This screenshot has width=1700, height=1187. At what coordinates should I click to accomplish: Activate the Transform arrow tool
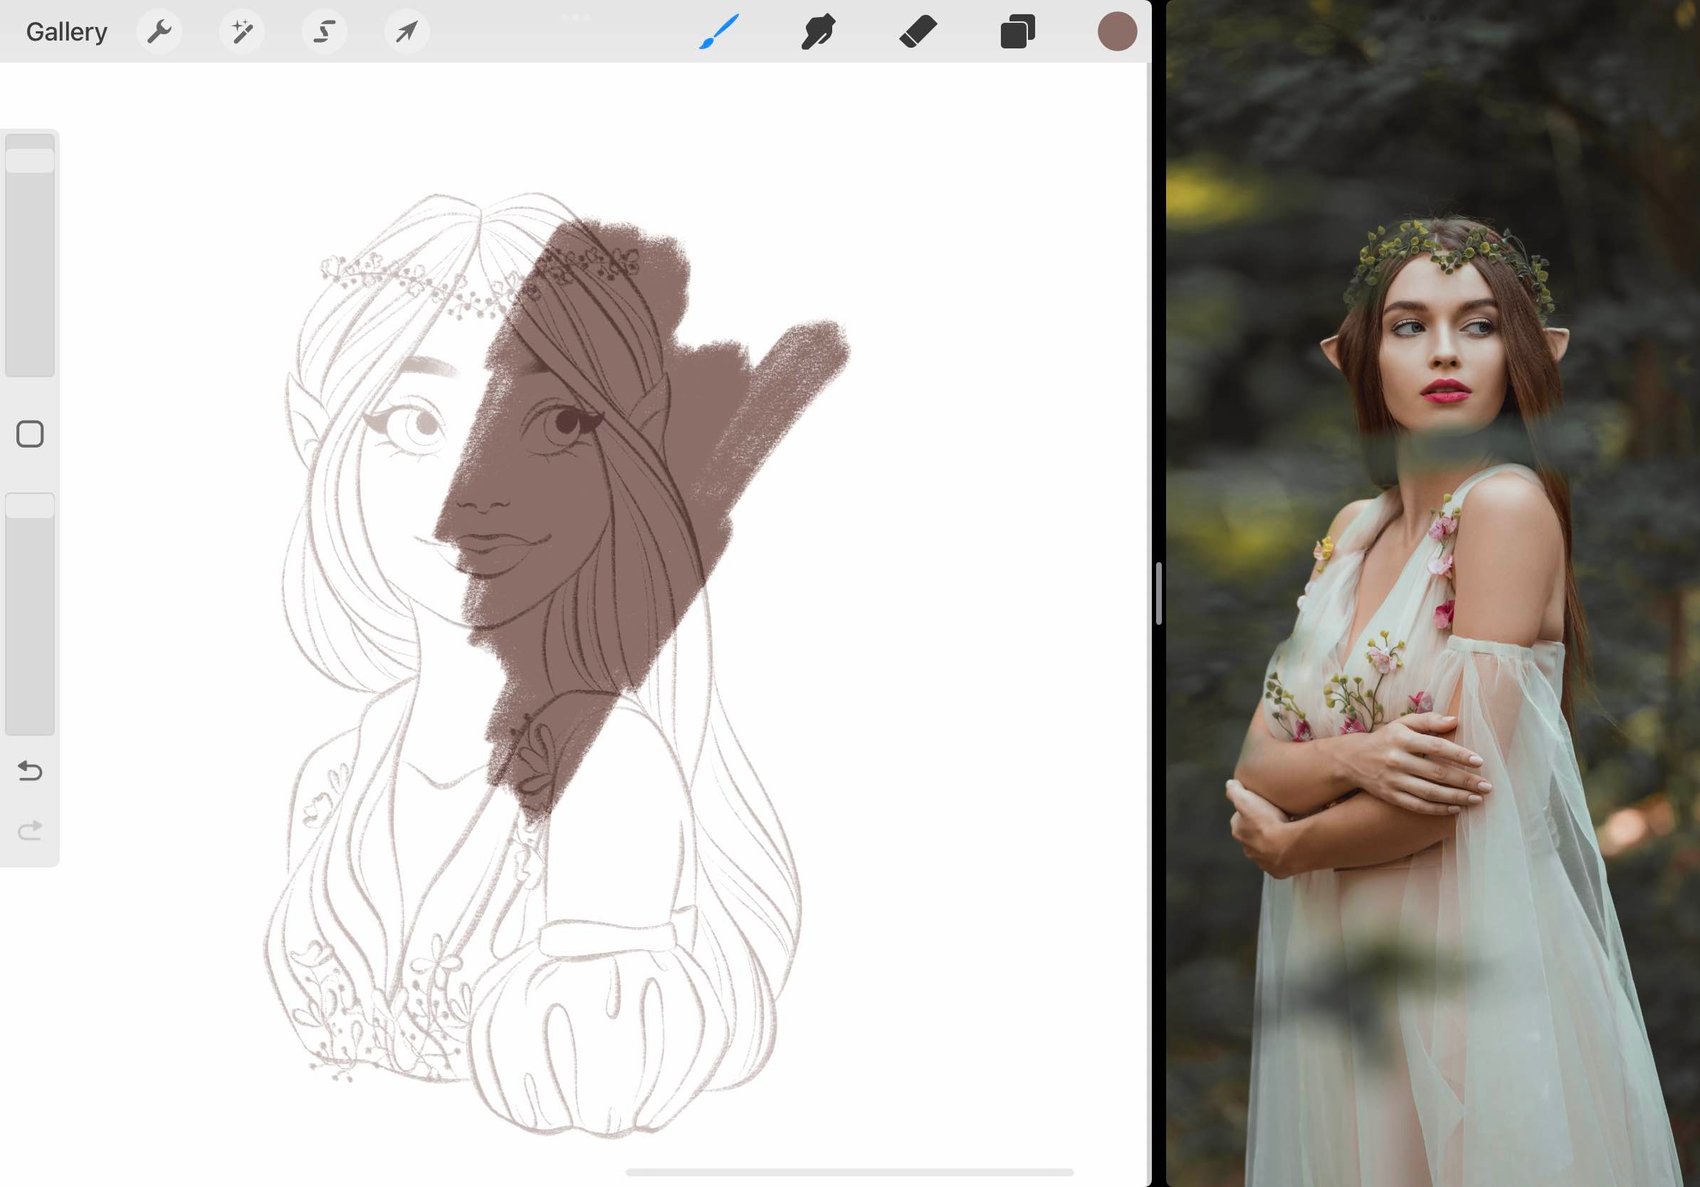pos(407,32)
